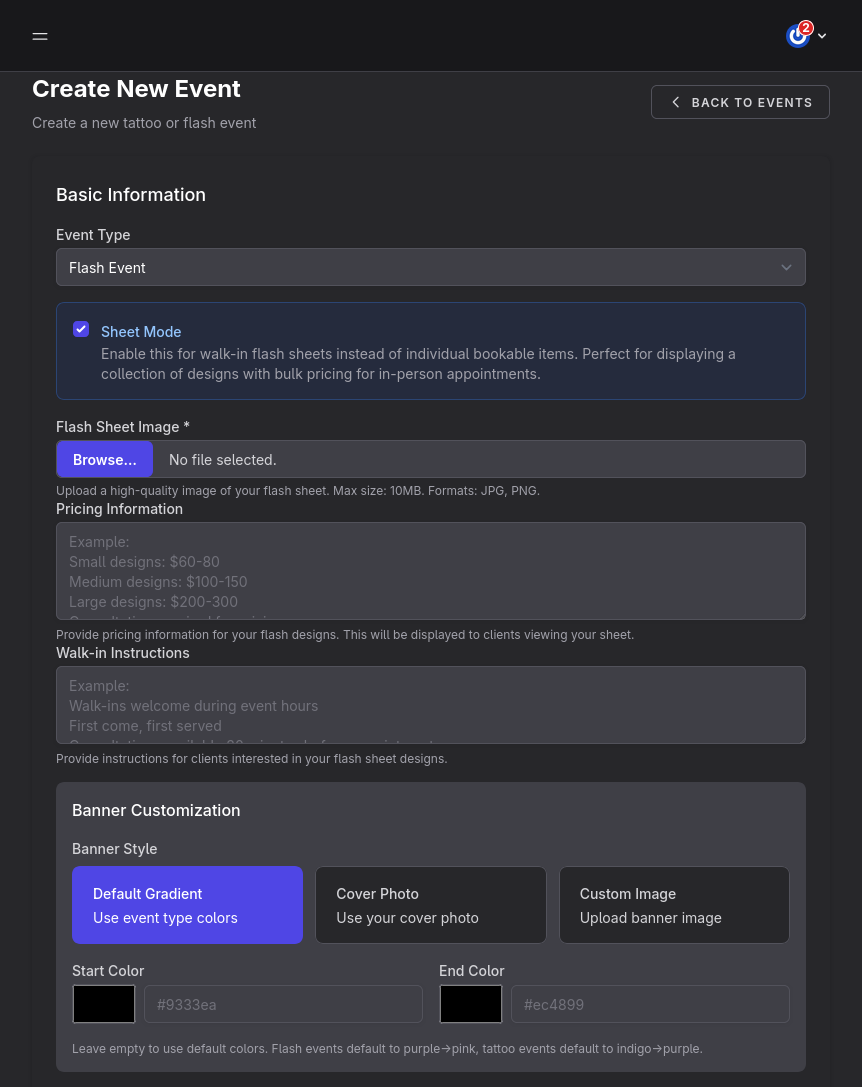
Task: Click the Start Color hex input field
Action: click(283, 1004)
